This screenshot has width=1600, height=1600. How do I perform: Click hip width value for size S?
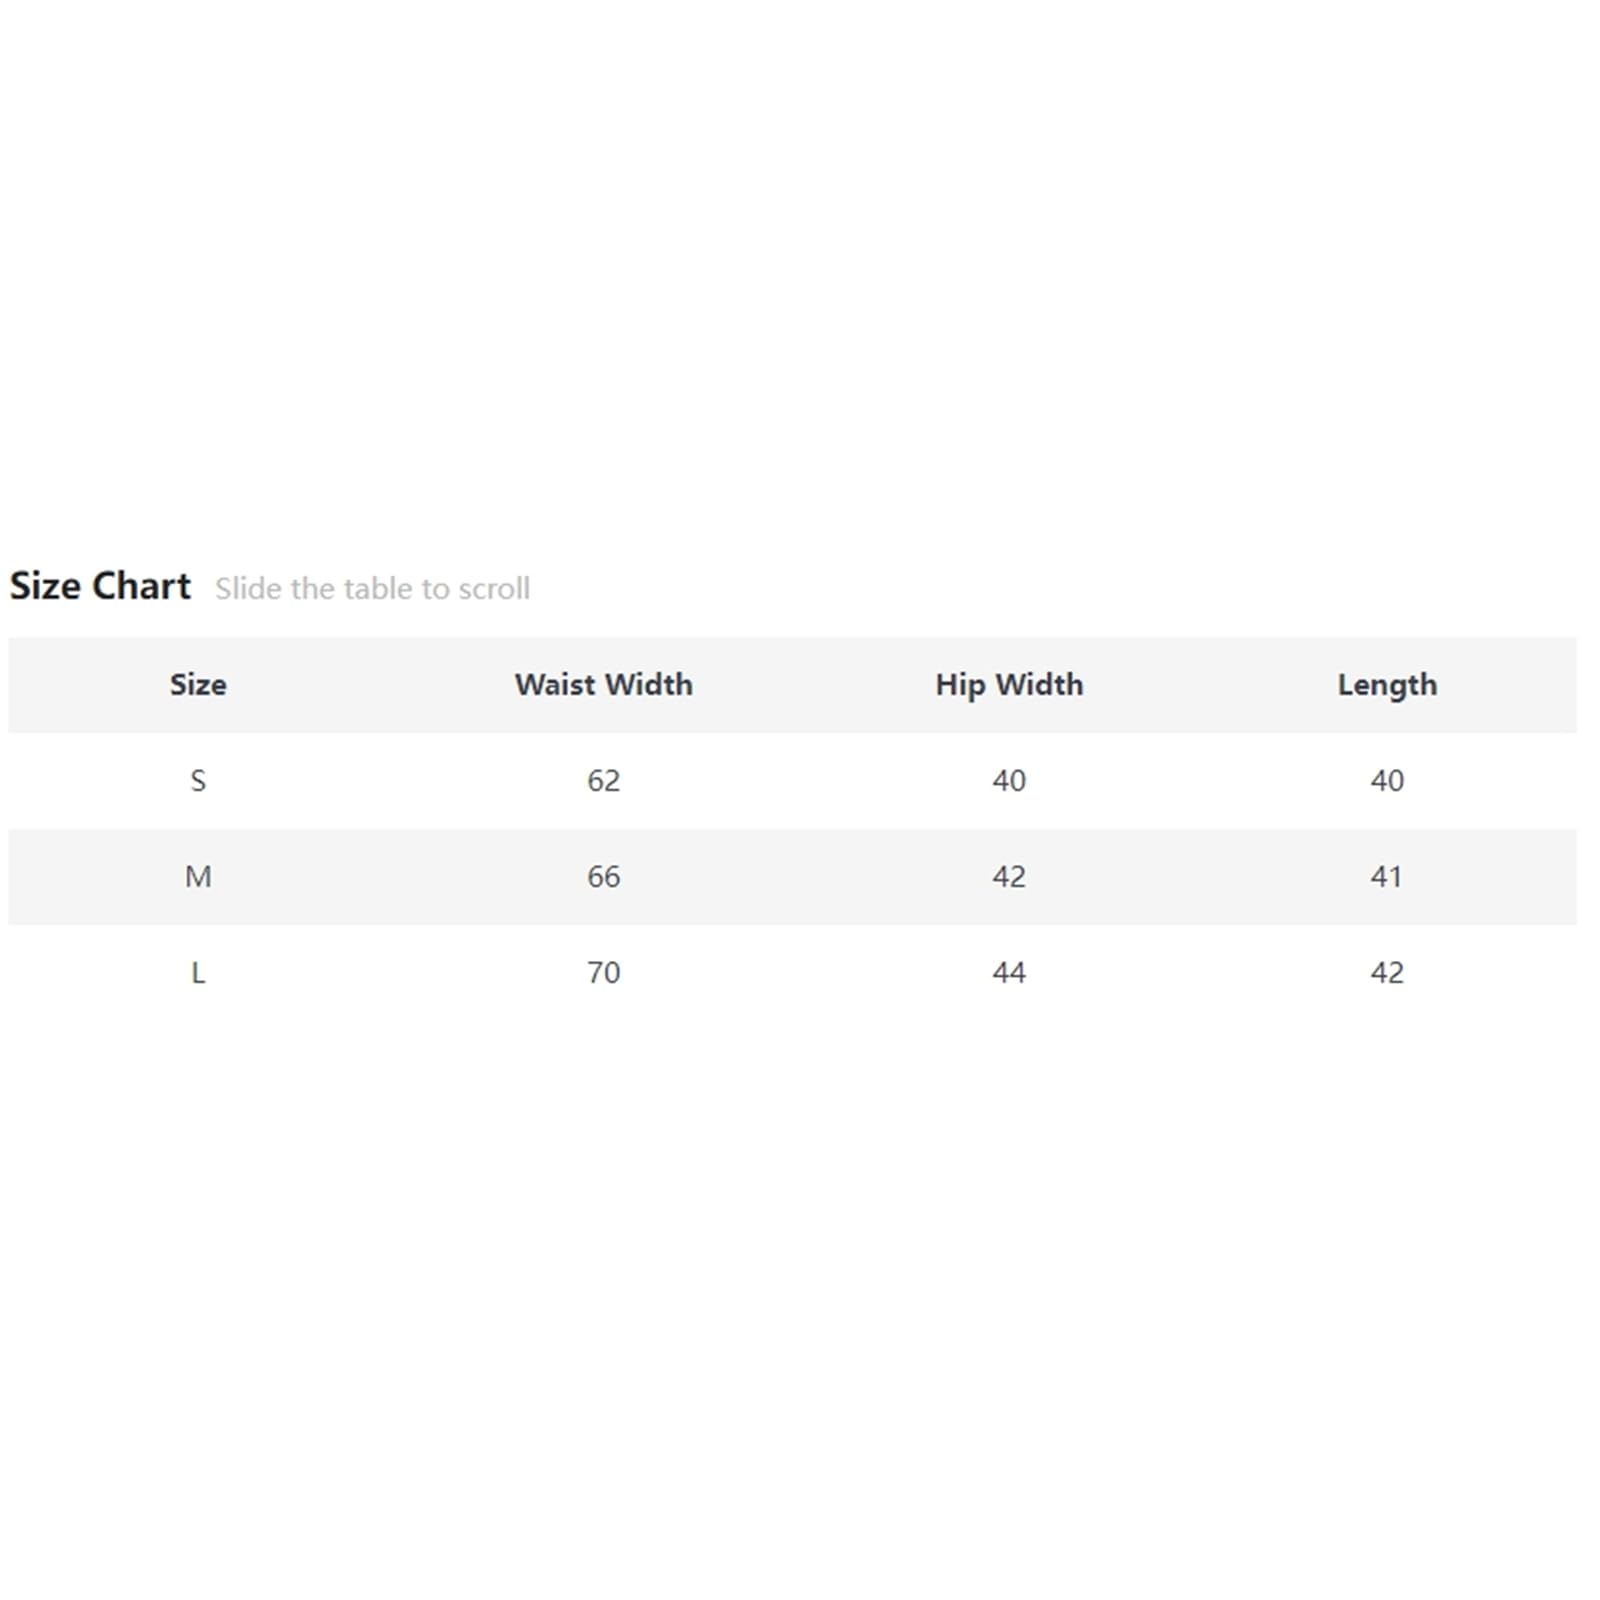1009,780
